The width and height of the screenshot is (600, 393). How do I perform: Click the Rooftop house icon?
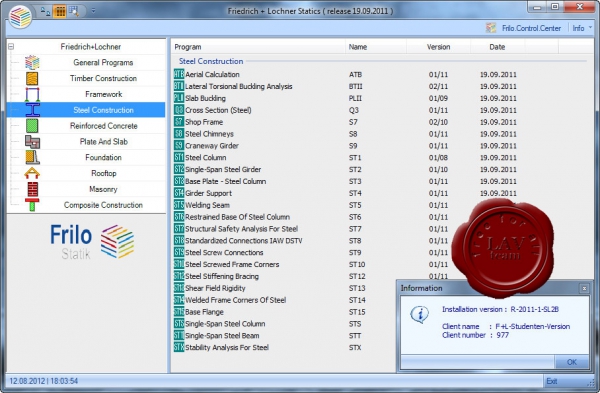coord(32,173)
